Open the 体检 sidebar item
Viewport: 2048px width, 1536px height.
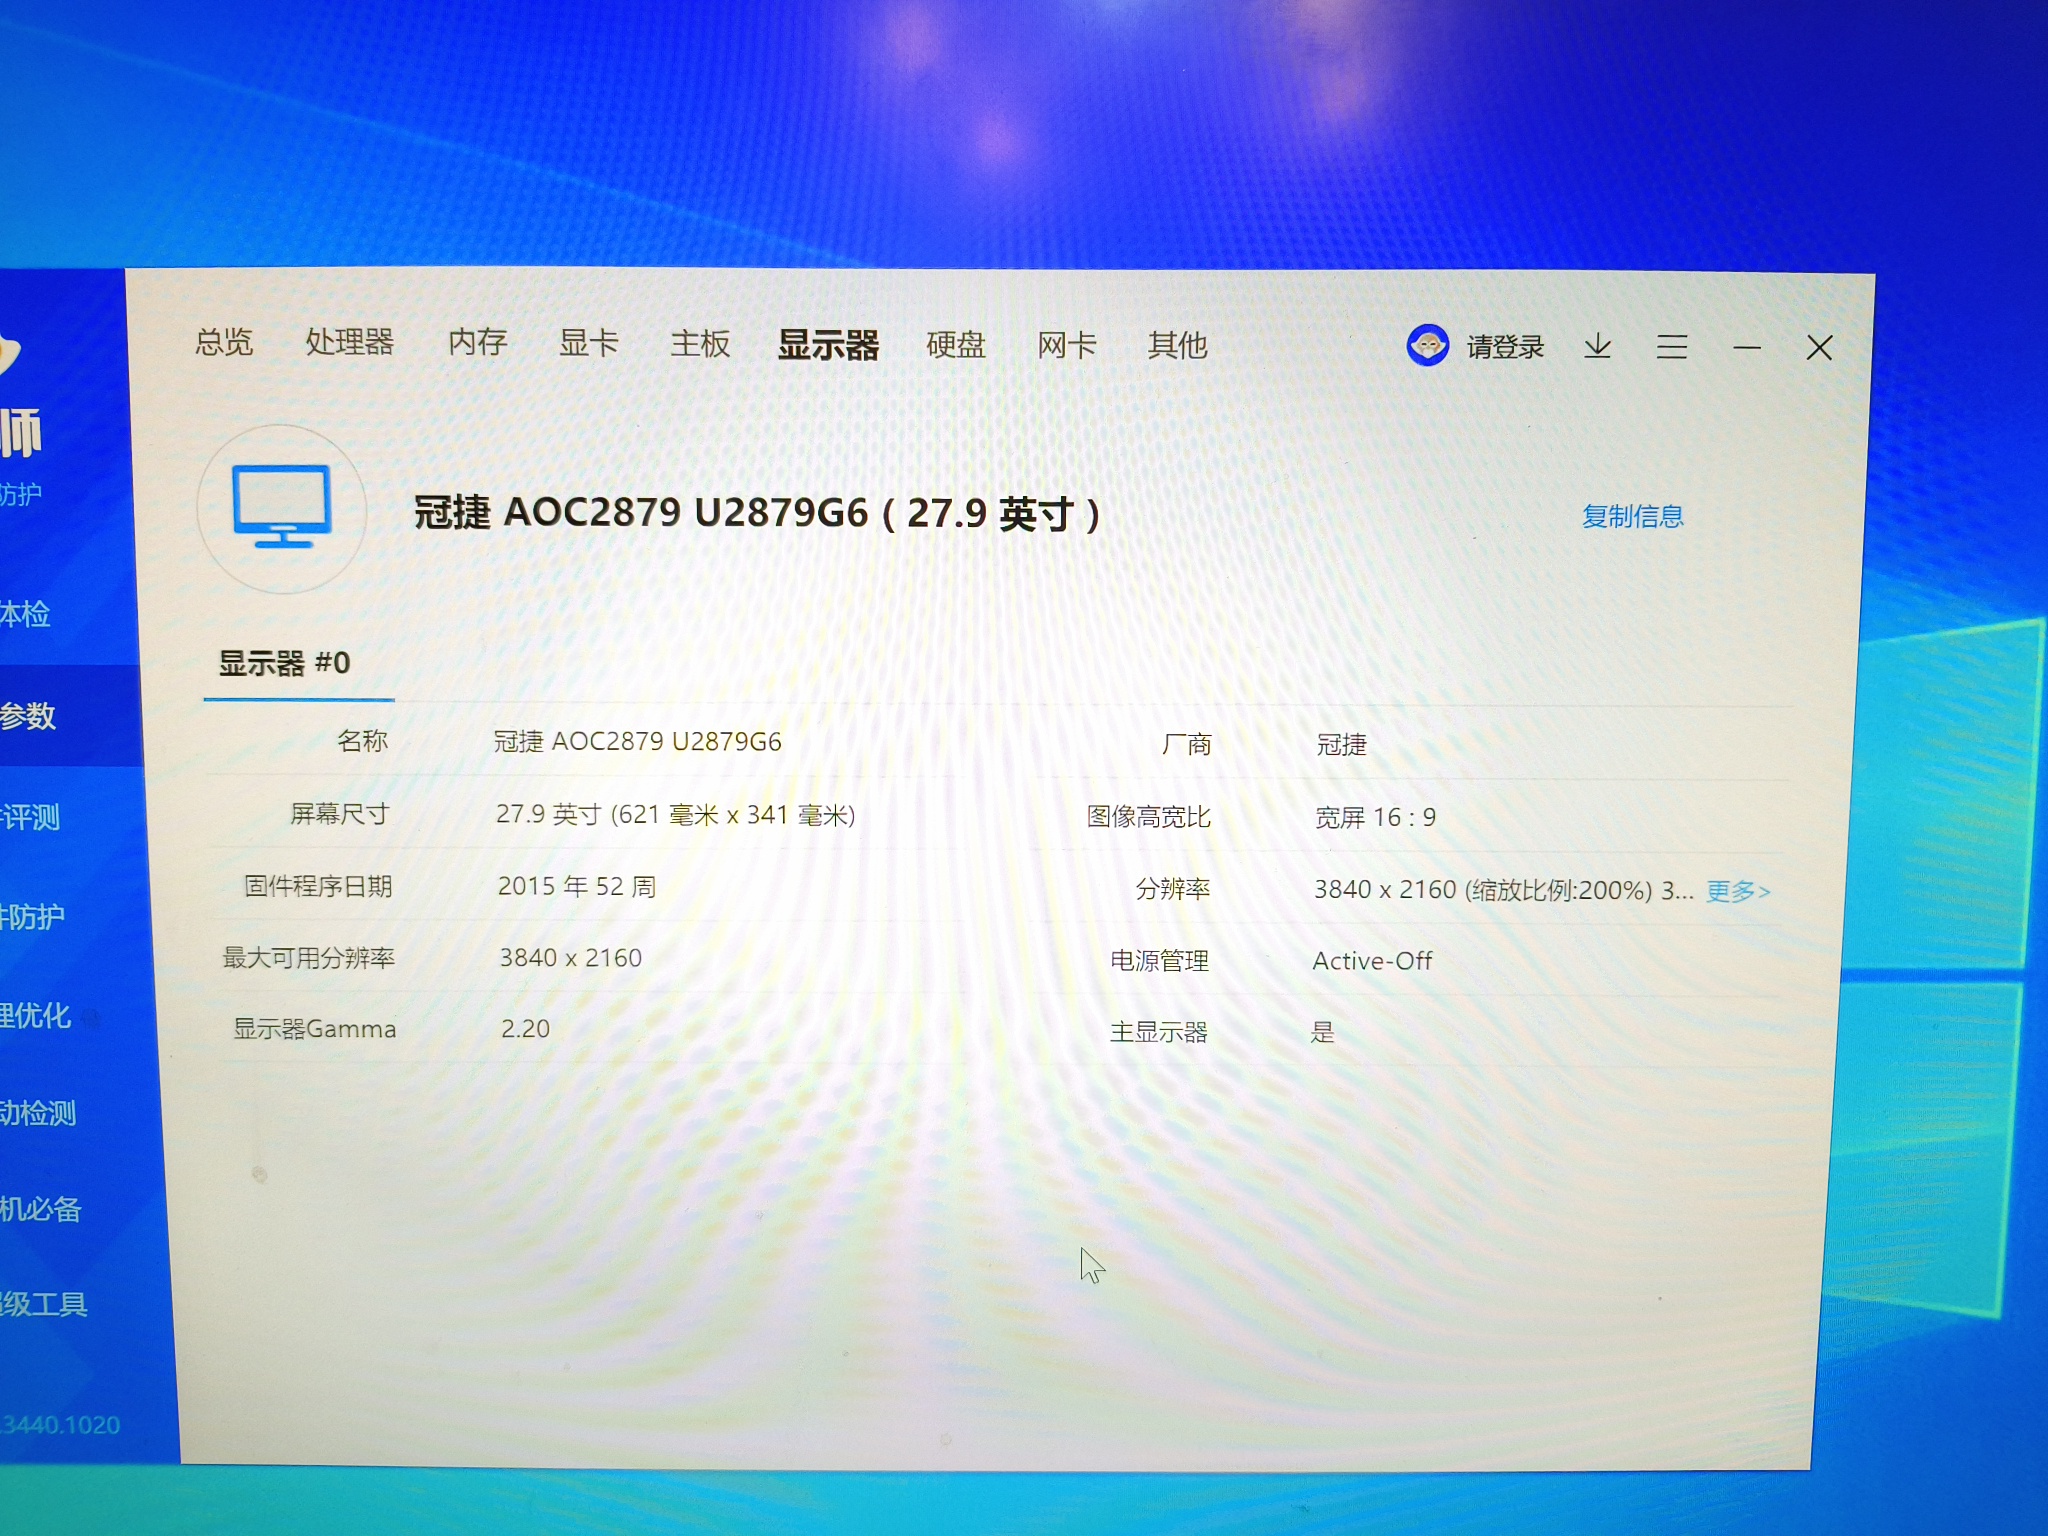25,613
